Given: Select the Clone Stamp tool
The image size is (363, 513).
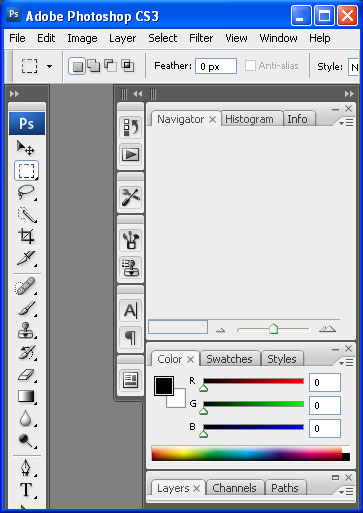Looking at the screenshot, I should (26, 330).
